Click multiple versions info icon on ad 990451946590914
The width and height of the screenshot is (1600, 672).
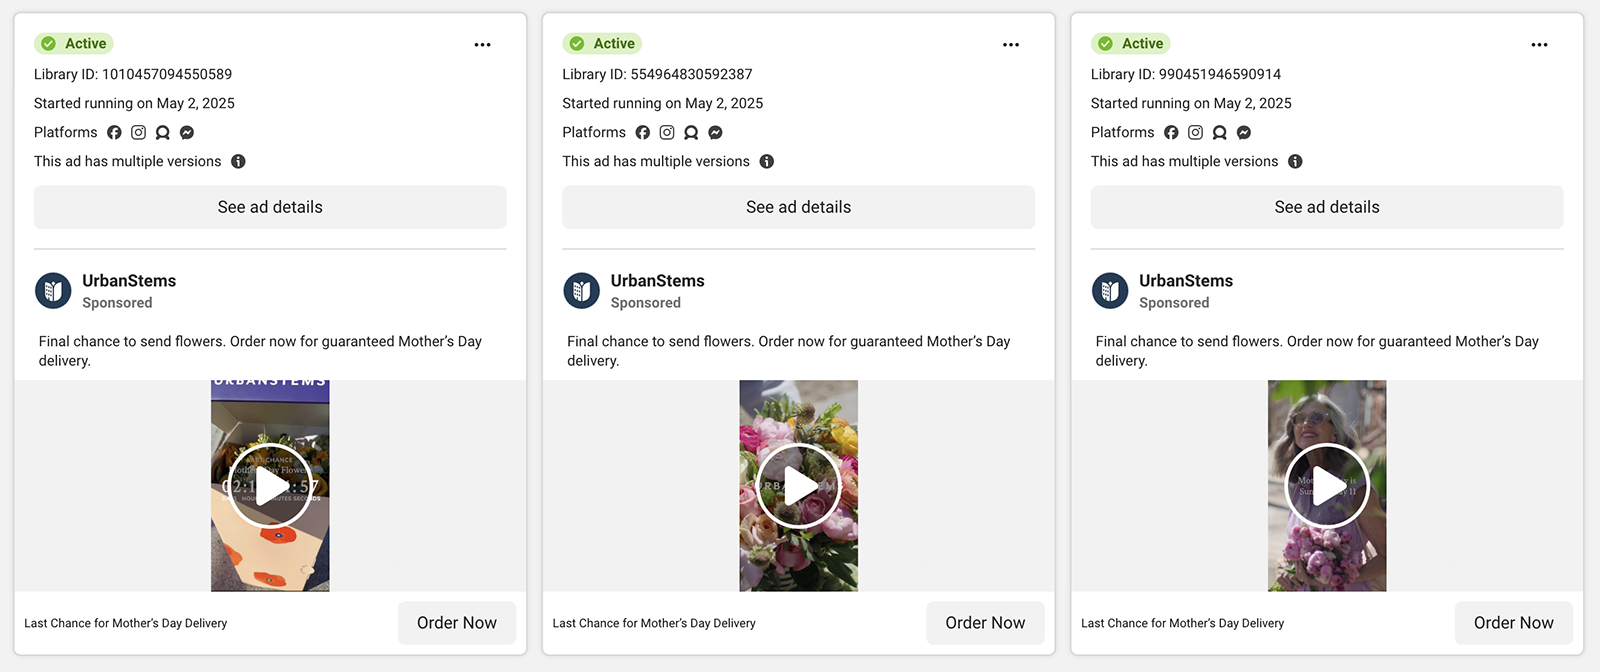1295,161
